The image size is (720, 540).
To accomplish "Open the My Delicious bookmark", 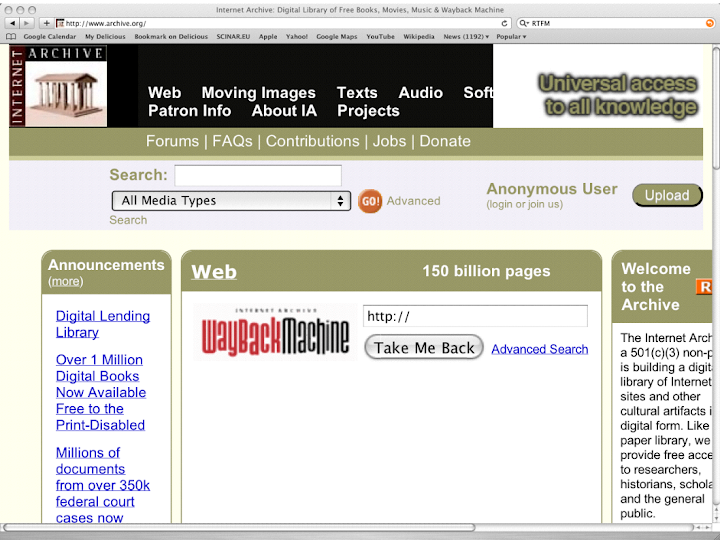I will [105, 36].
